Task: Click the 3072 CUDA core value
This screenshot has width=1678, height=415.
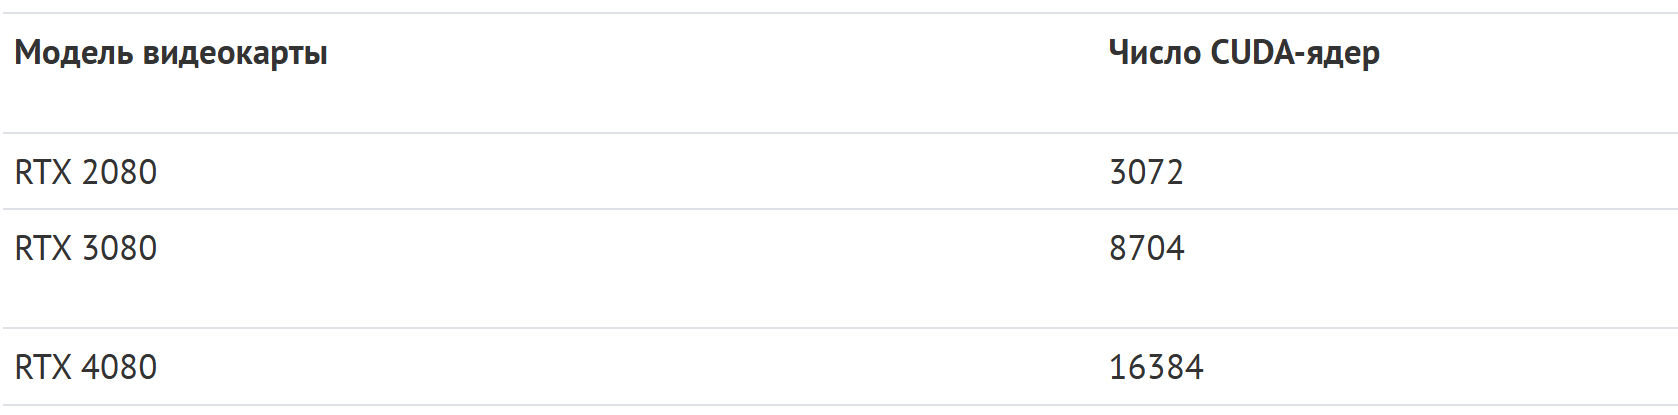Action: [x=1146, y=172]
